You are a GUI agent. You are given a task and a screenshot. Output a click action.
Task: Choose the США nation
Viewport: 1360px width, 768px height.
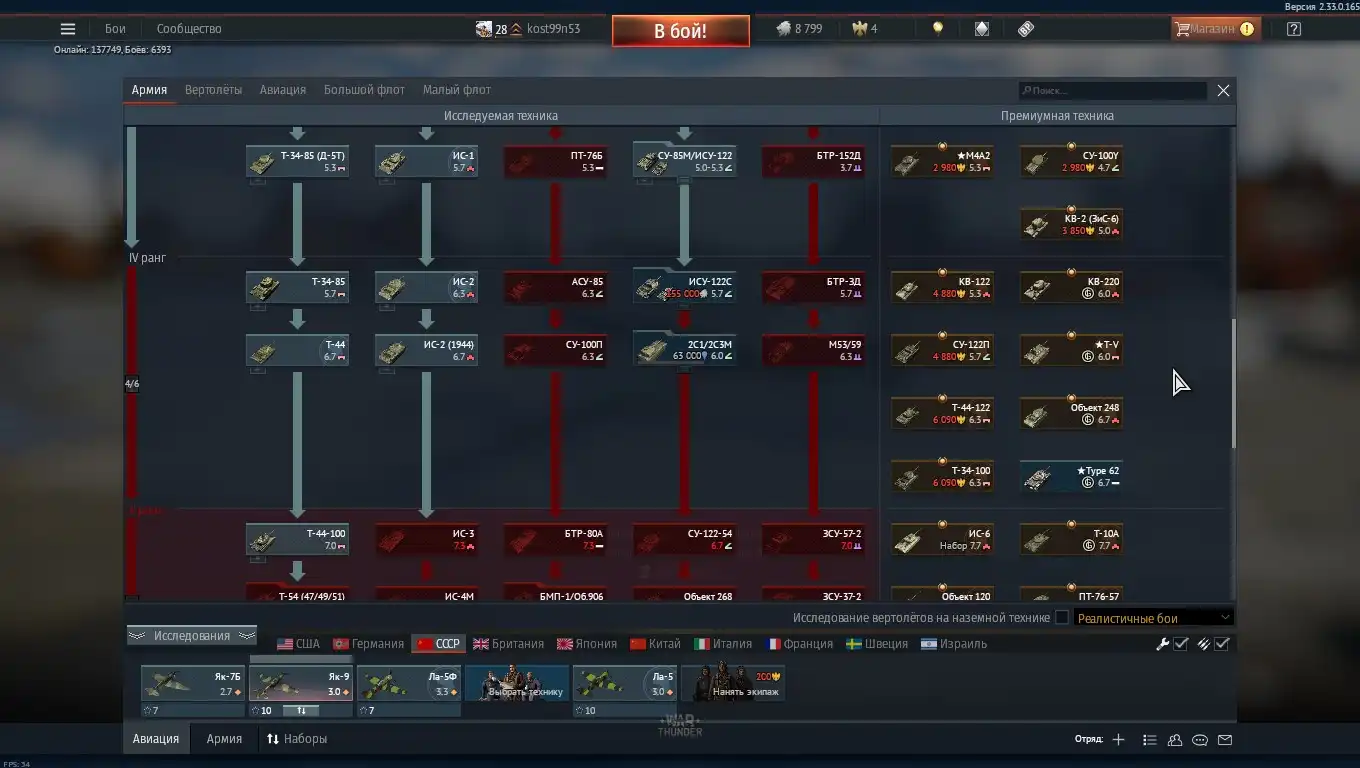[x=298, y=644]
